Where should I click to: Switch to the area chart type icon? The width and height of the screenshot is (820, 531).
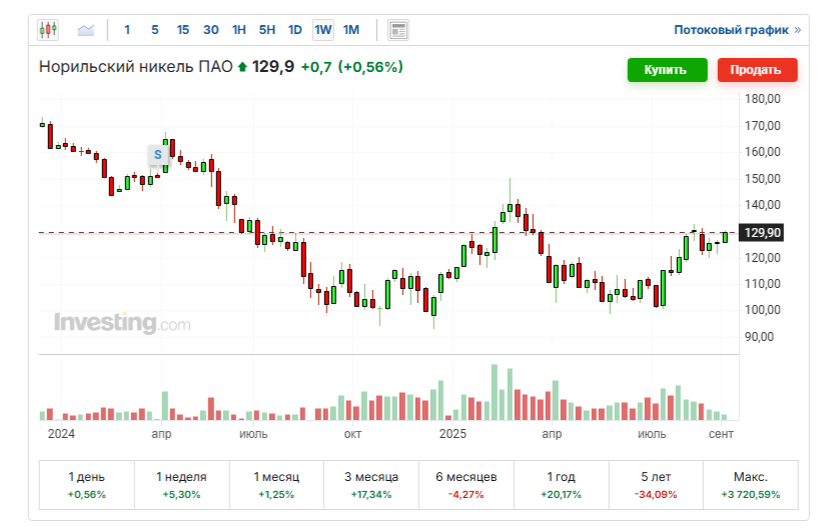click(86, 30)
